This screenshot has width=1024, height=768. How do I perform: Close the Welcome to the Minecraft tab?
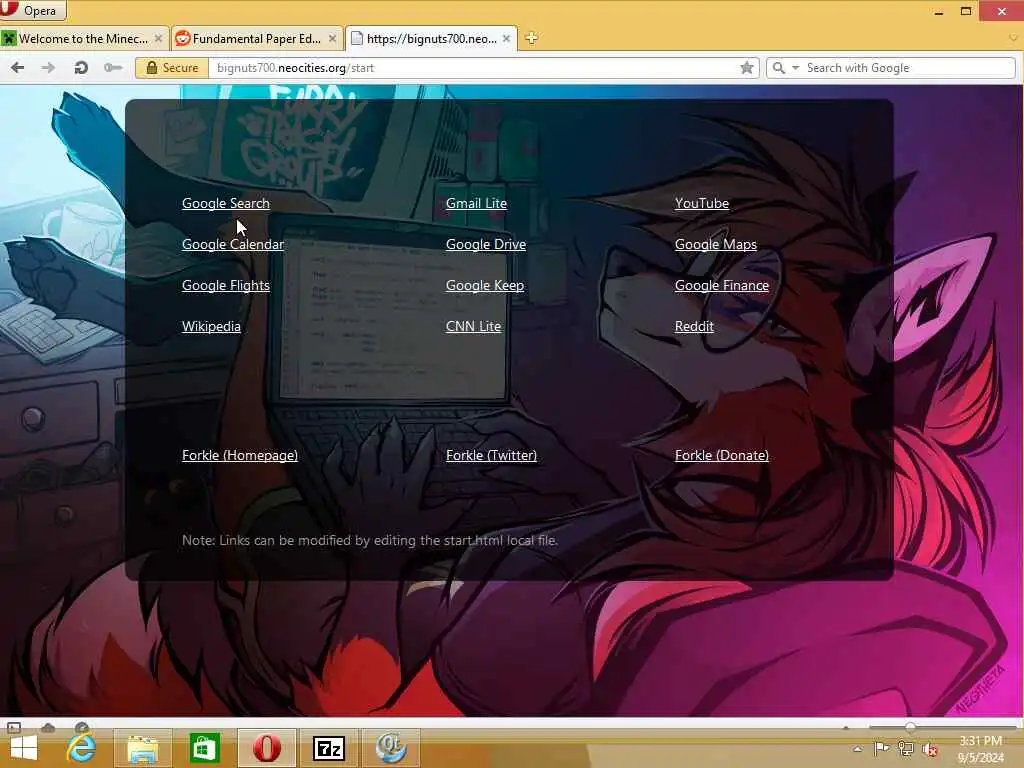click(158, 39)
